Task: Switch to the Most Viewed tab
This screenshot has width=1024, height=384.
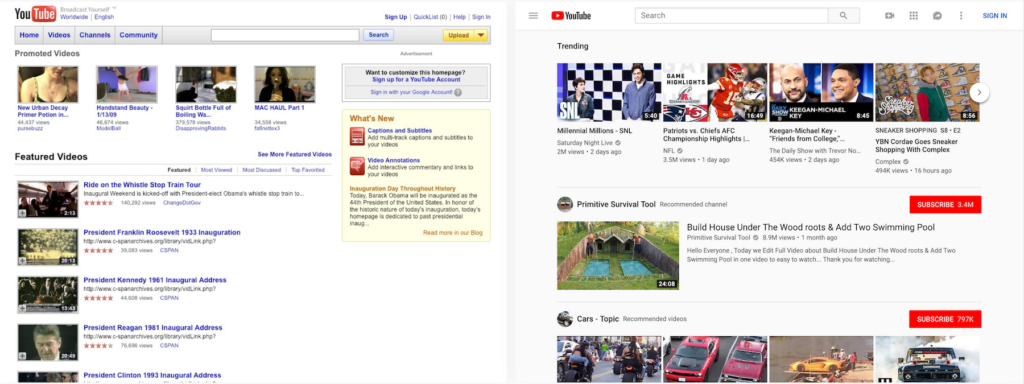Action: [216, 170]
